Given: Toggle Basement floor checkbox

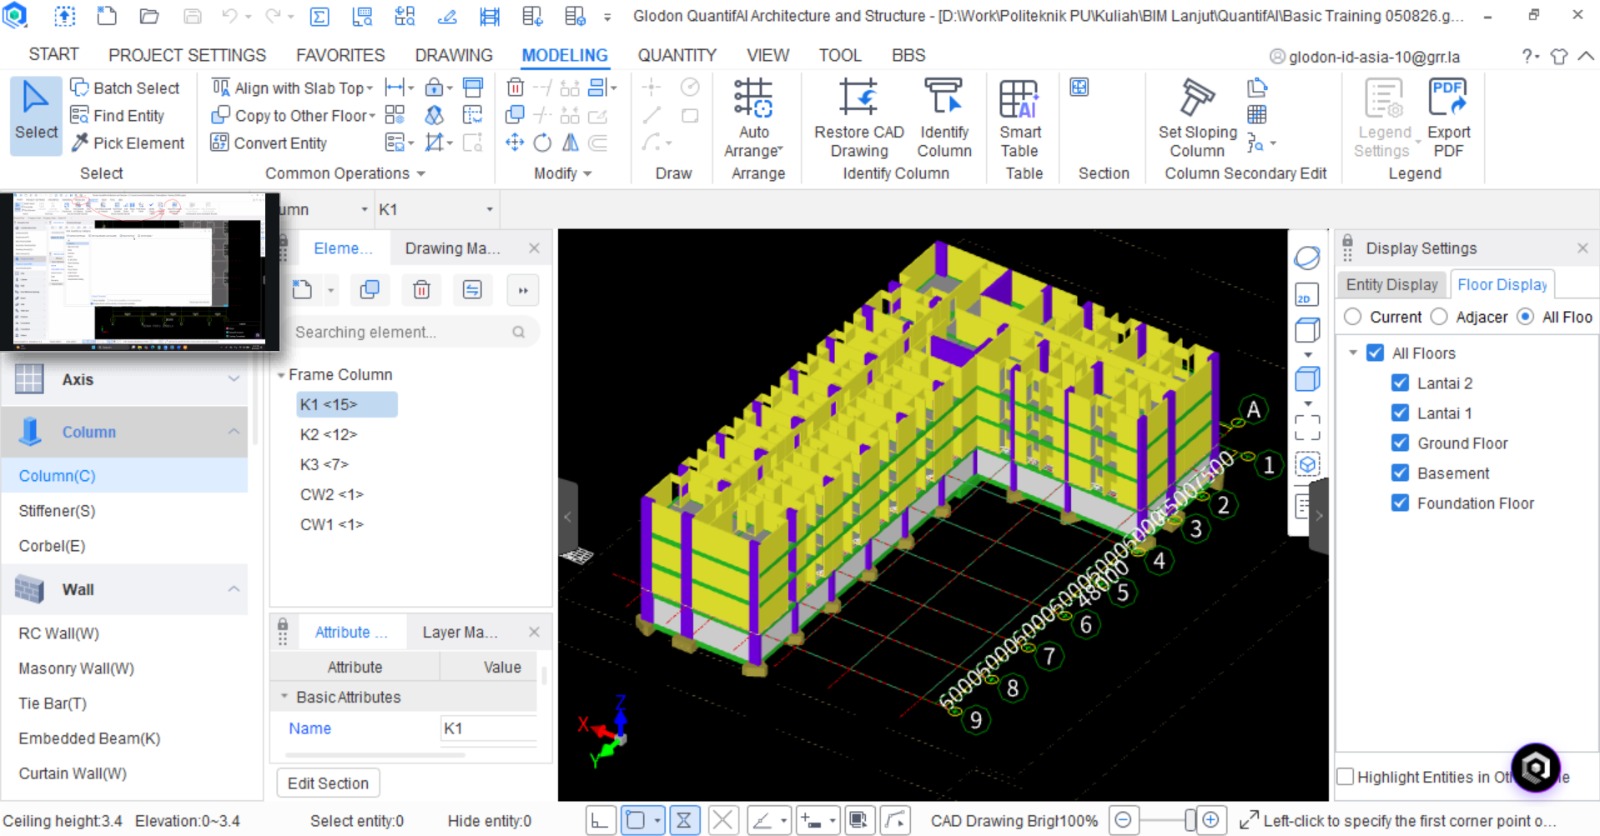Looking at the screenshot, I should 1400,473.
